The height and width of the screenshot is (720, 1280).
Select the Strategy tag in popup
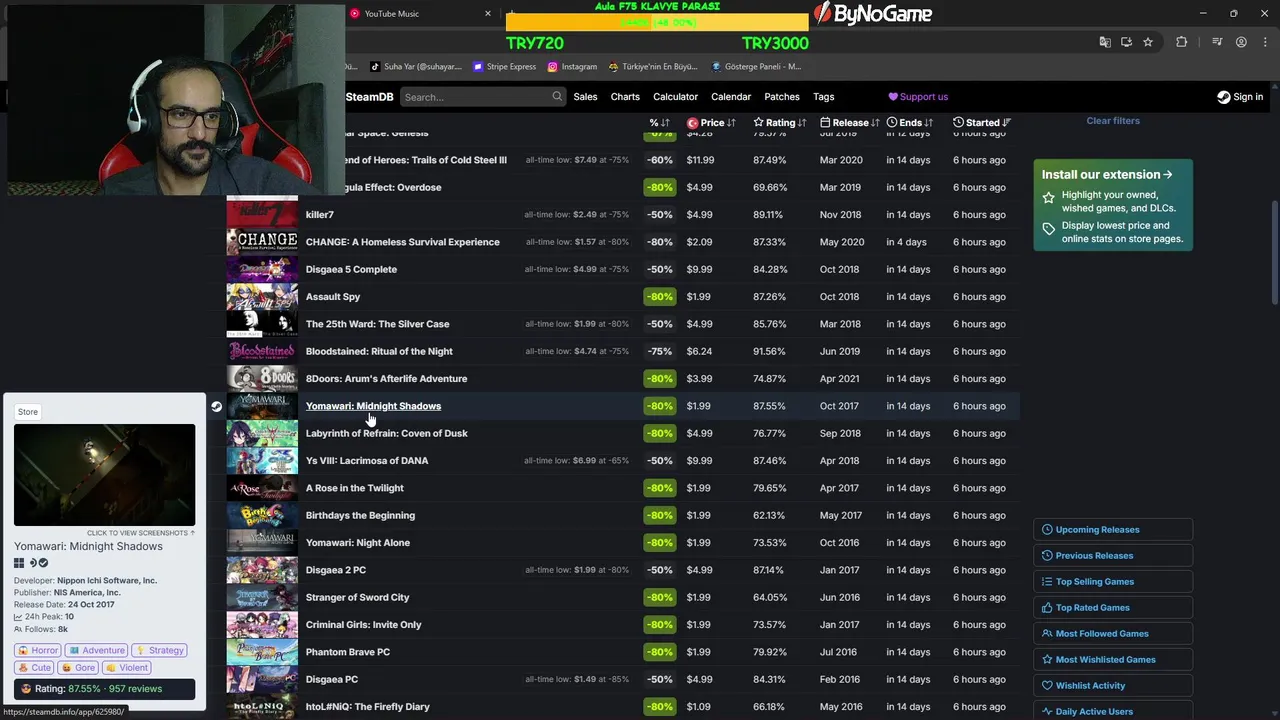160,650
